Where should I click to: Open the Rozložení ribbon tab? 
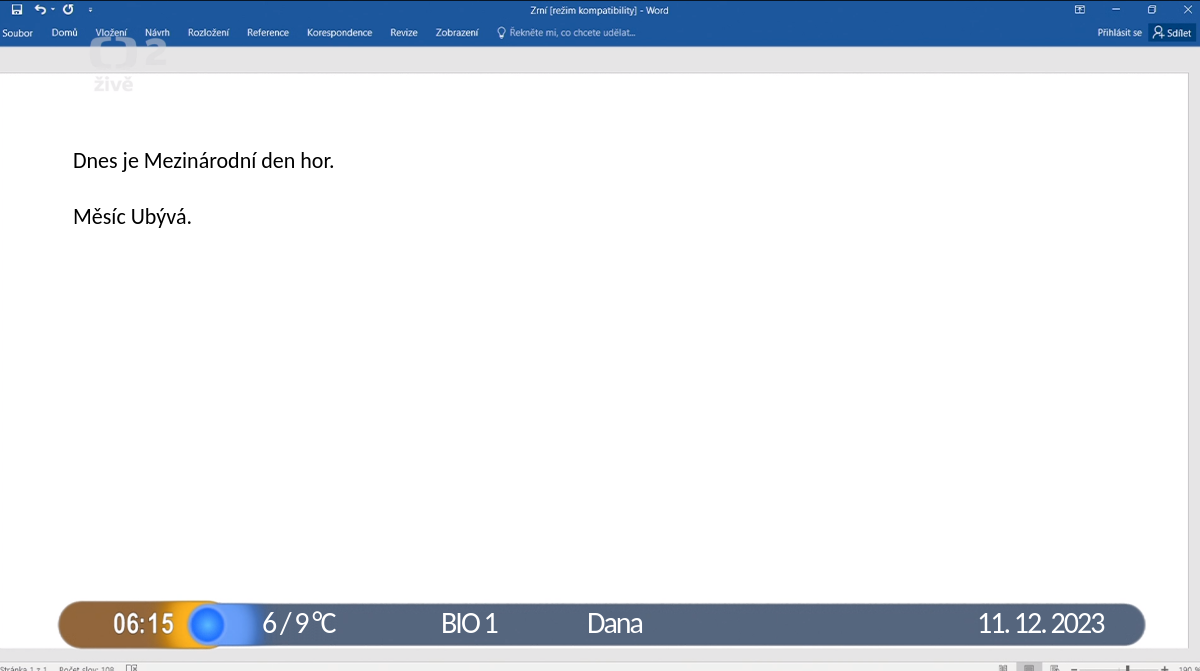(208, 33)
